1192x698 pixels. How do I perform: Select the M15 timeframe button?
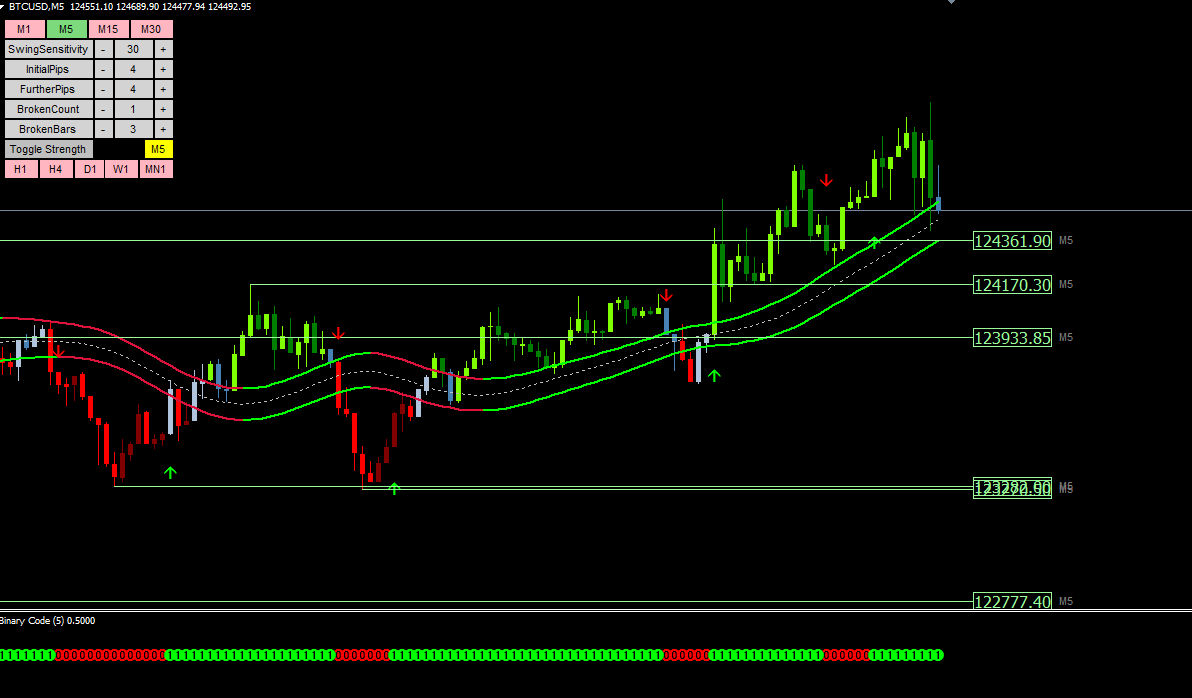click(108, 29)
